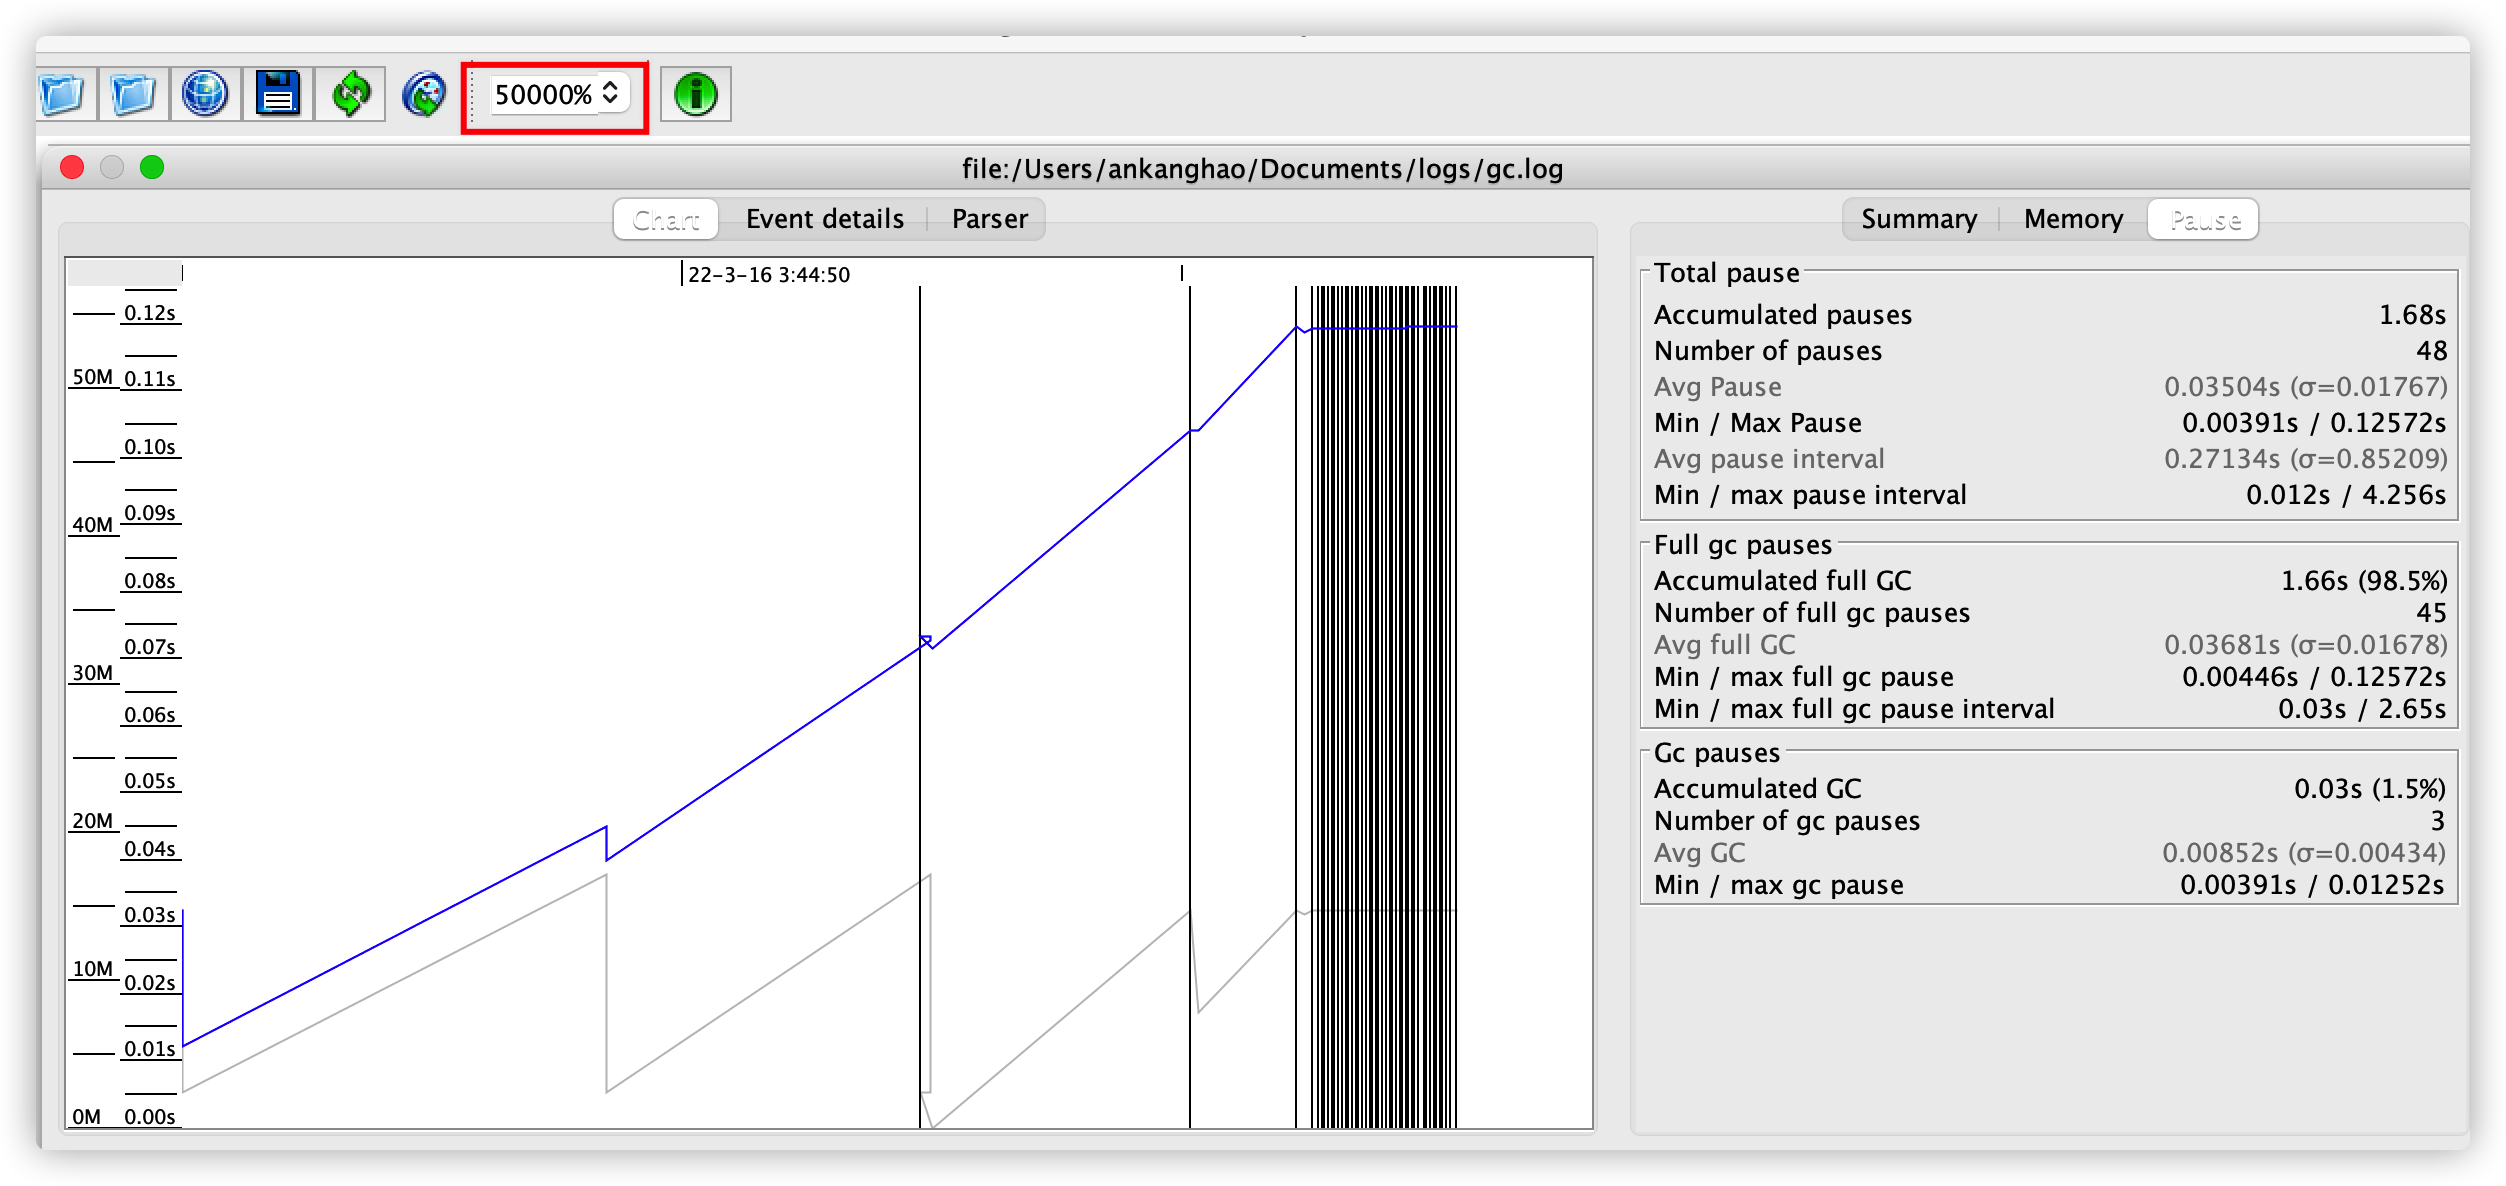The image size is (2506, 1186).
Task: View the Summary tab
Action: coord(1918,218)
